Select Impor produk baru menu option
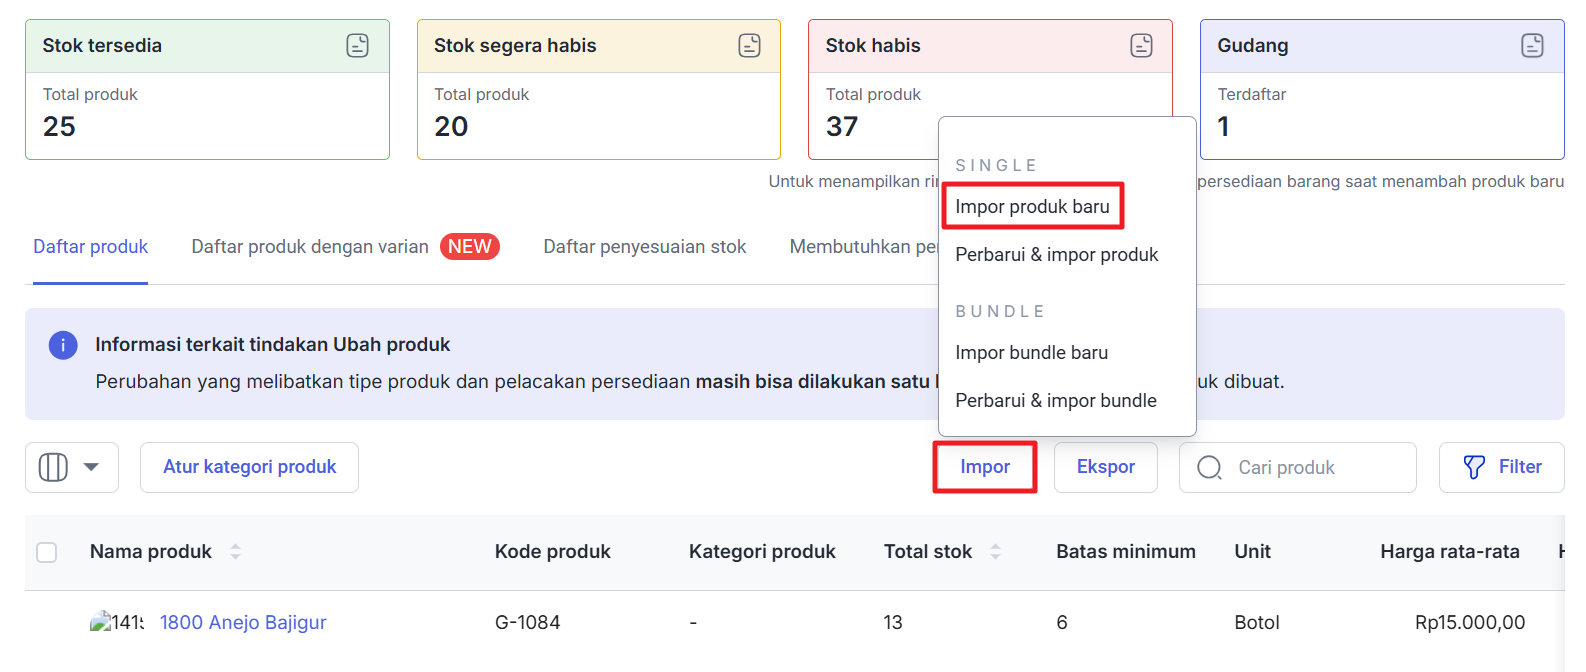This screenshot has width=1586, height=672. [1032, 206]
